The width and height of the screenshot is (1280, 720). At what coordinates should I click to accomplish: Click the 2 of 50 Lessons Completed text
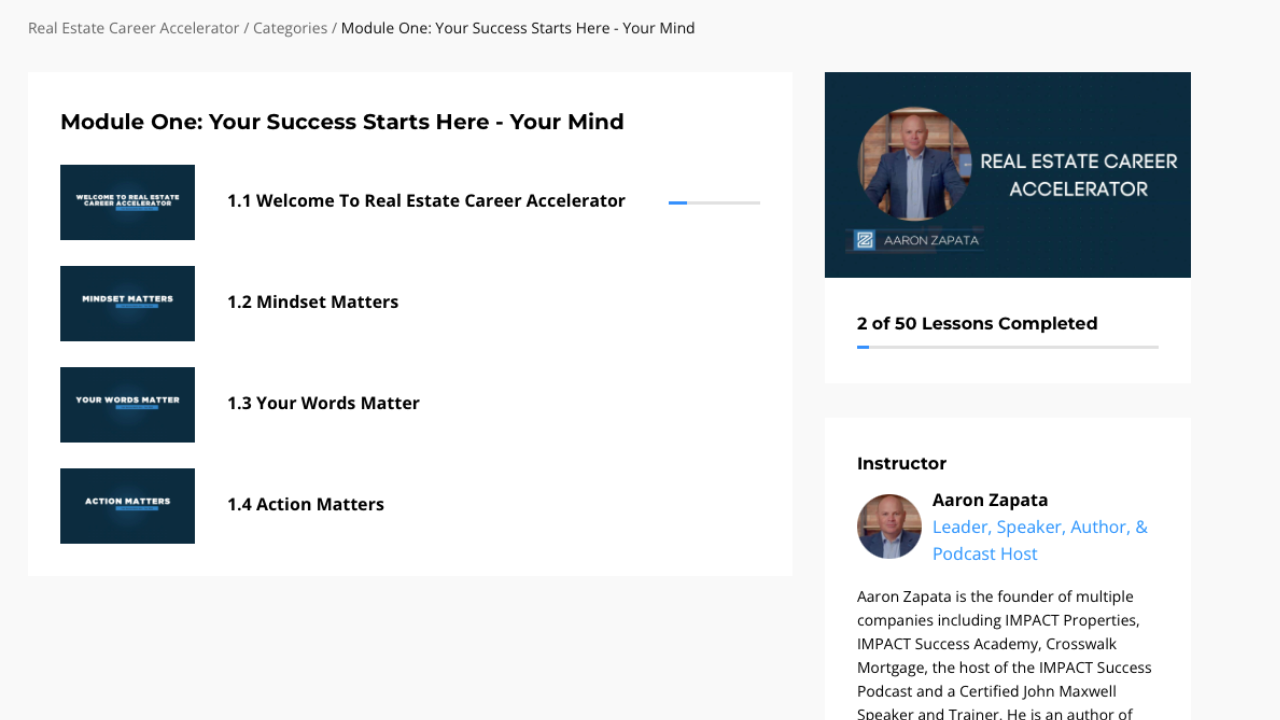977,323
